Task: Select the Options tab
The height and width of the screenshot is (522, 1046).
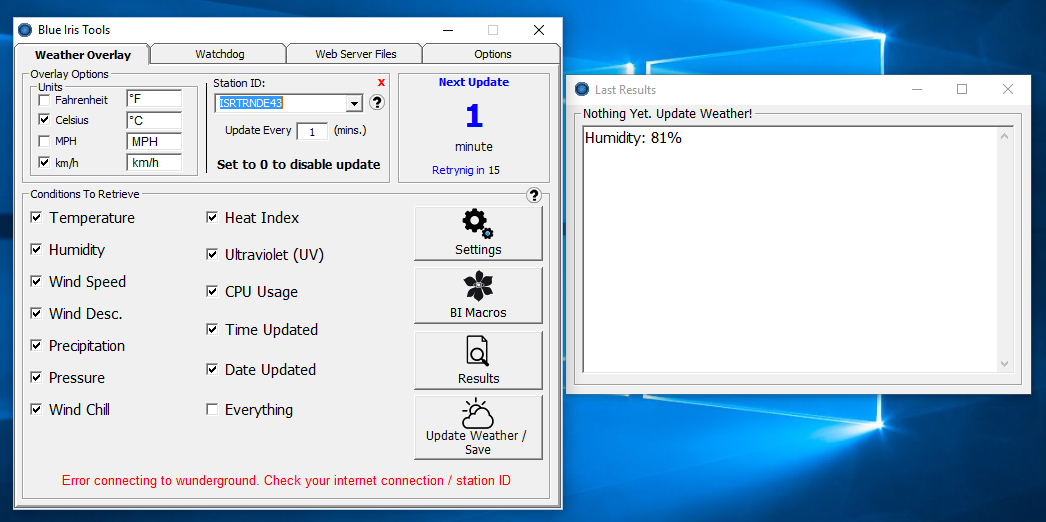Action: click(492, 54)
